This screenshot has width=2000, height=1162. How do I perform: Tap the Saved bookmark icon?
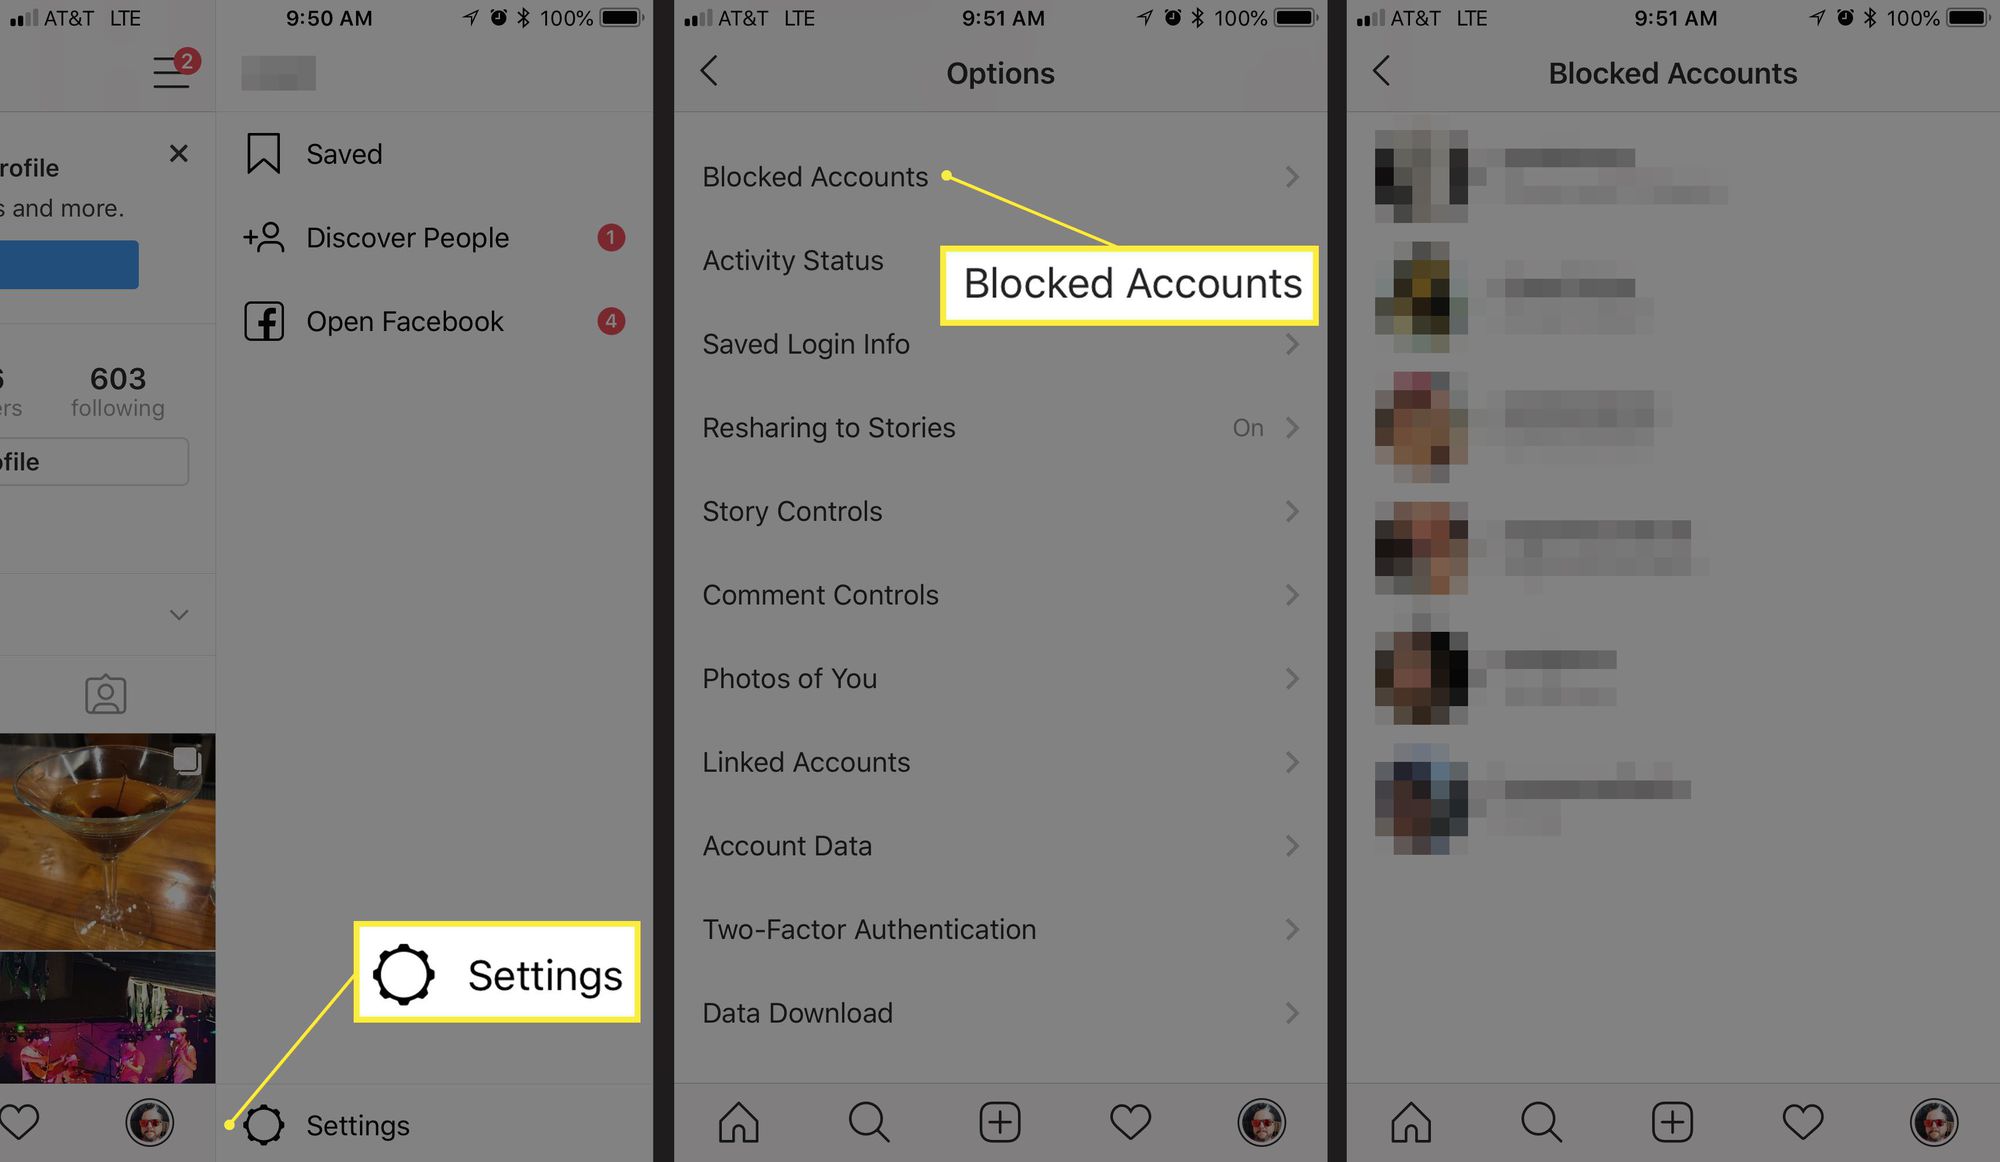click(x=263, y=154)
